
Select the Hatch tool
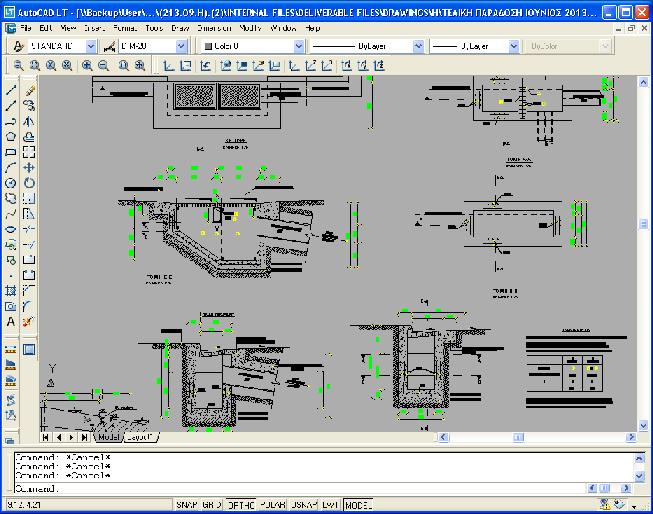11,291
